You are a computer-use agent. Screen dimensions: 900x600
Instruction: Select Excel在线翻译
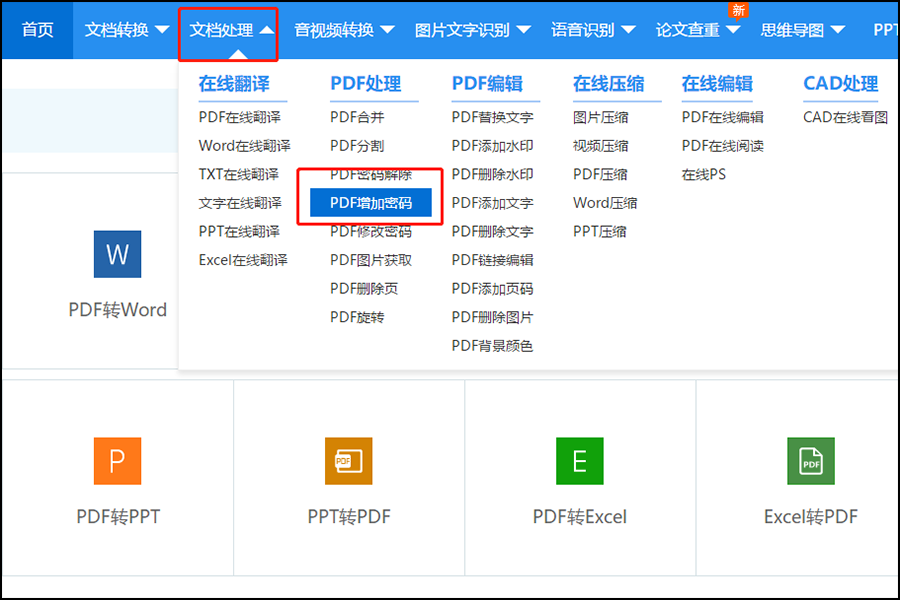(243, 260)
